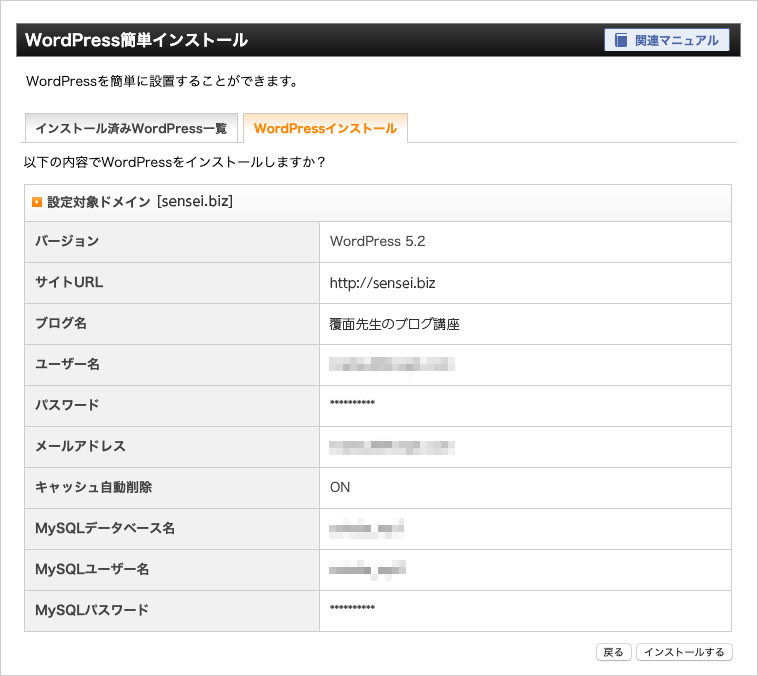This screenshot has width=758, height=676.
Task: Click the MySQLユーザー名 row label
Action: 92,570
